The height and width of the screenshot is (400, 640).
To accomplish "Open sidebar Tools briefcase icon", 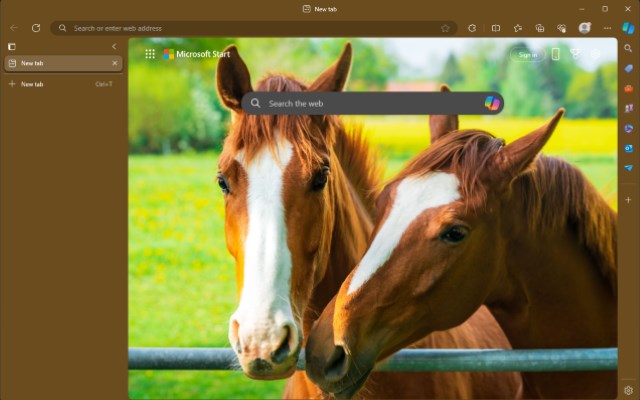I will click(629, 88).
